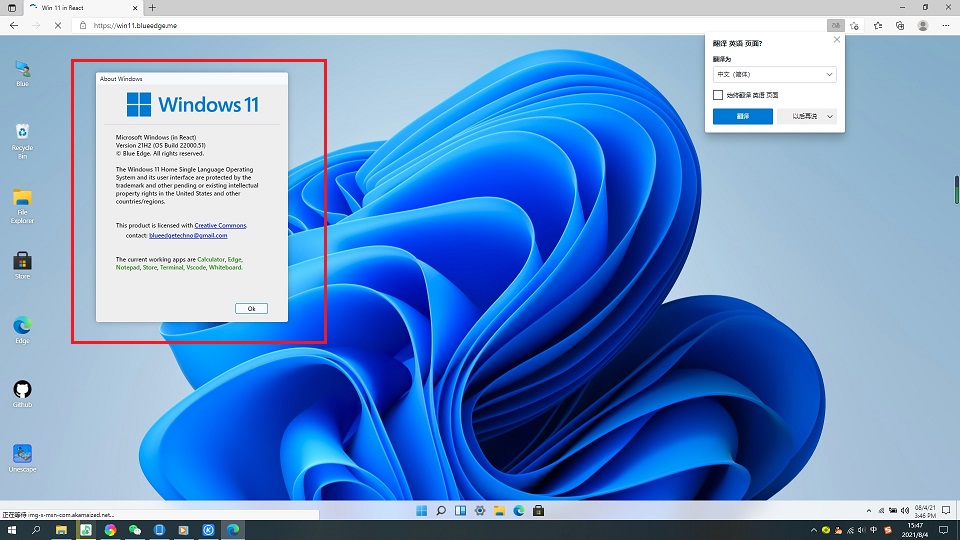
Task: Open the Creative Commons link
Action: [220, 225]
